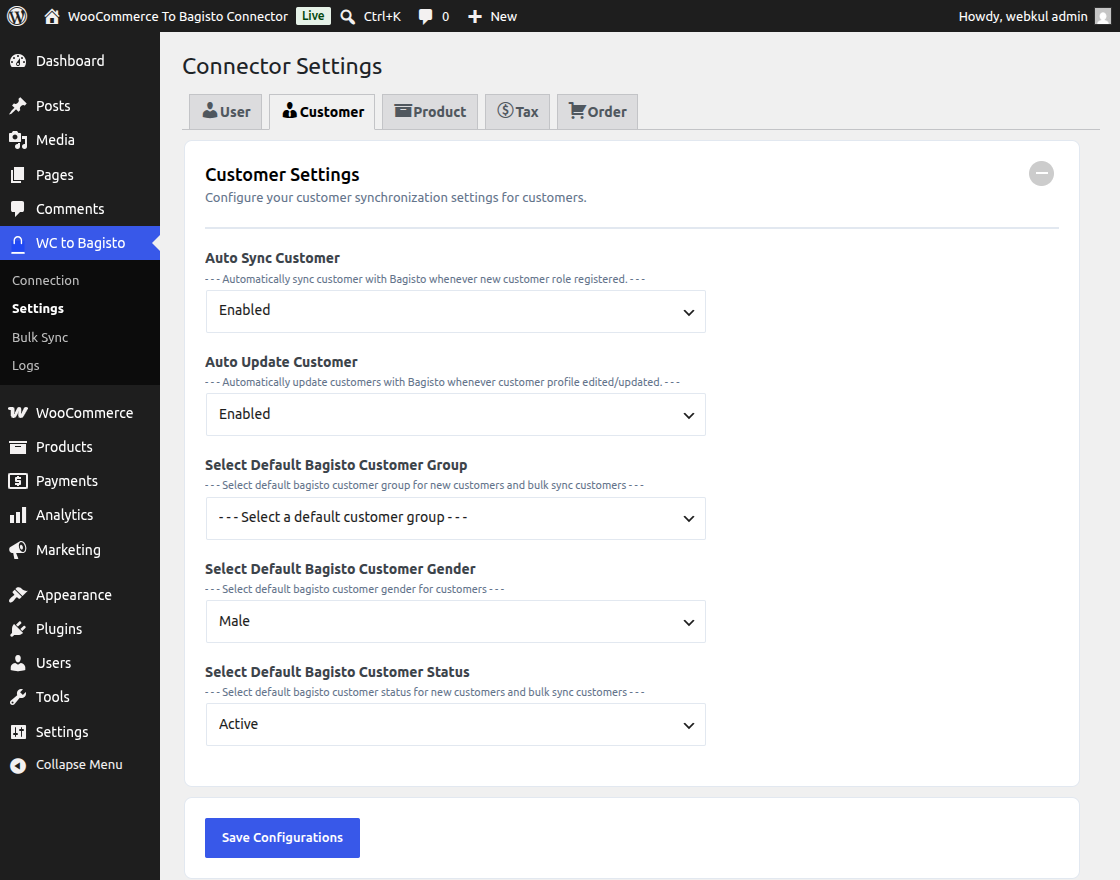Viewport: 1120px width, 880px height.
Task: Click the comments bubble icon in admin bar
Action: pos(426,16)
